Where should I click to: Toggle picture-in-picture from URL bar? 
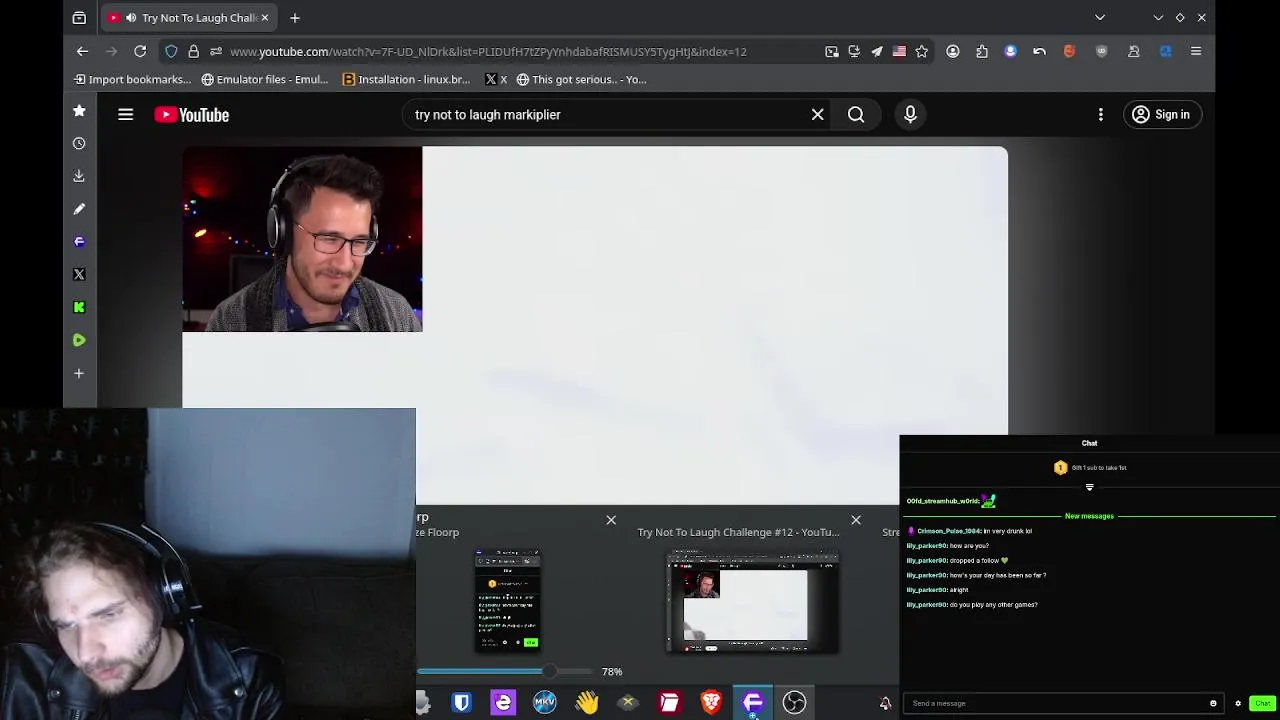pyautogui.click(x=832, y=51)
